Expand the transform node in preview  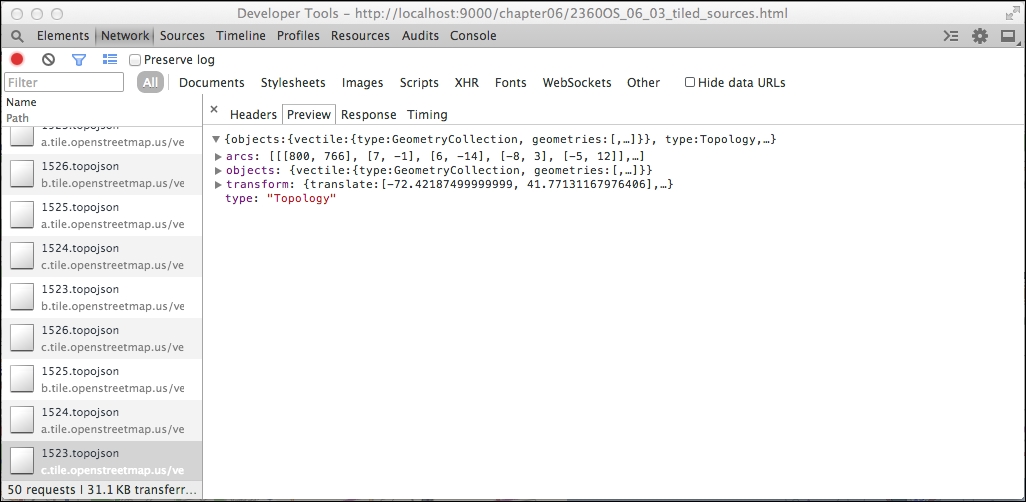click(219, 185)
